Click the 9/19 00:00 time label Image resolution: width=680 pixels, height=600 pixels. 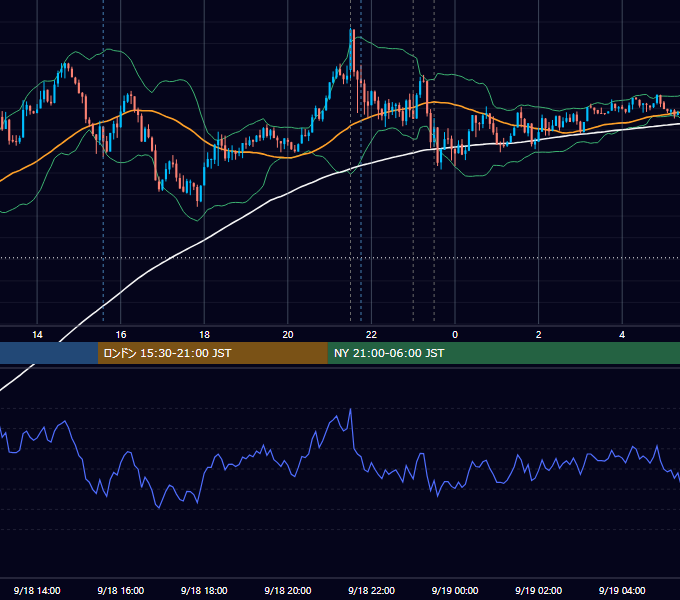tap(455, 590)
